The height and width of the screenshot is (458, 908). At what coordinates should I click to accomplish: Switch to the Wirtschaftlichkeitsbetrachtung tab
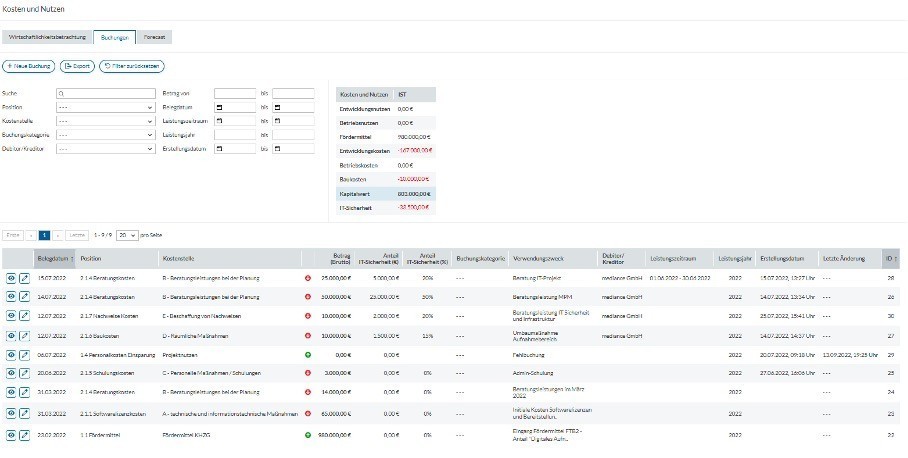coord(47,37)
